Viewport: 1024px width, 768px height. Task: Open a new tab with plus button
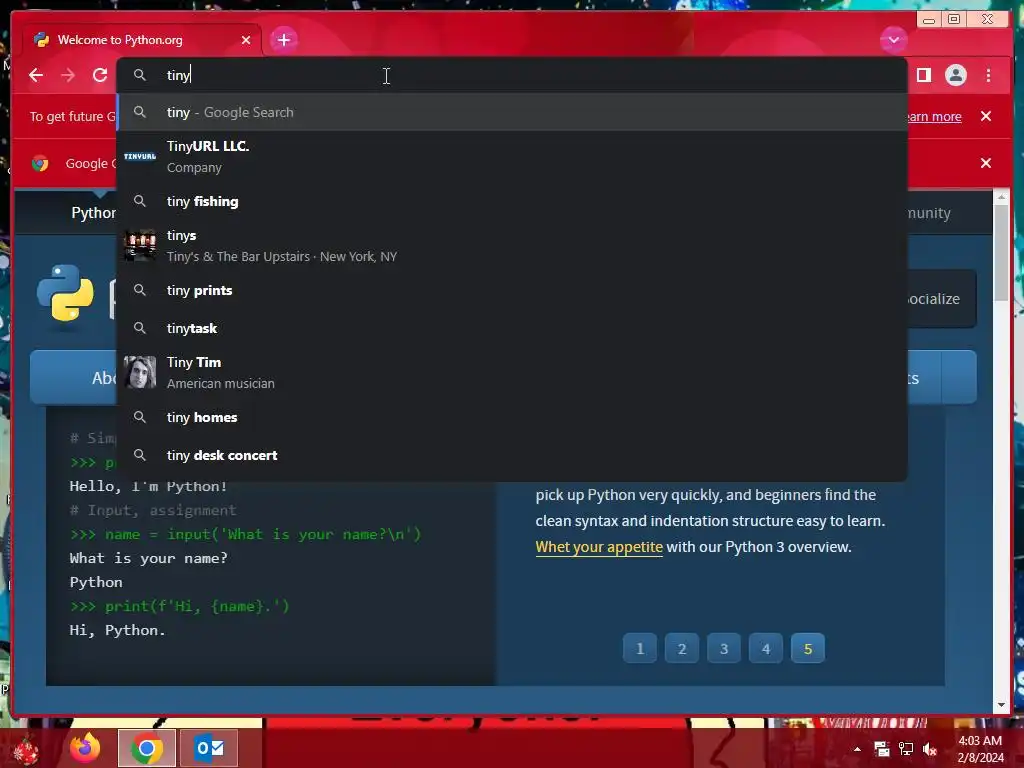click(x=283, y=40)
